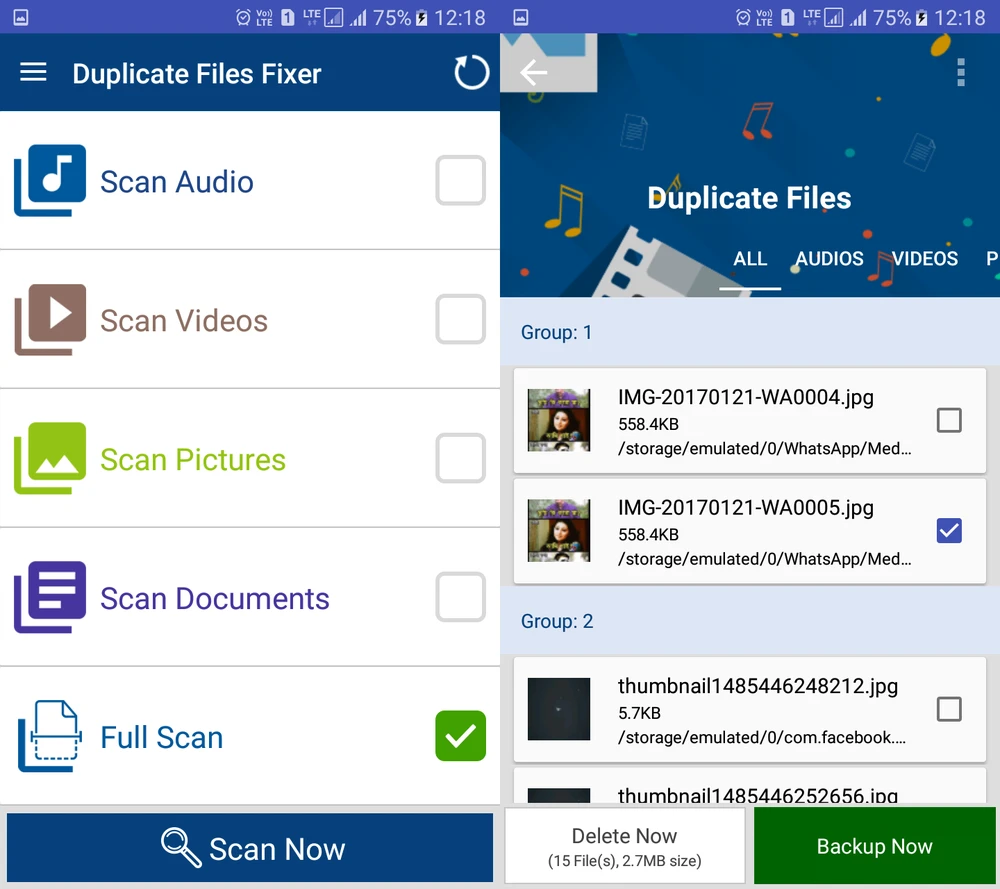
Task: Tap the Scan Documents icon
Action: [50, 597]
